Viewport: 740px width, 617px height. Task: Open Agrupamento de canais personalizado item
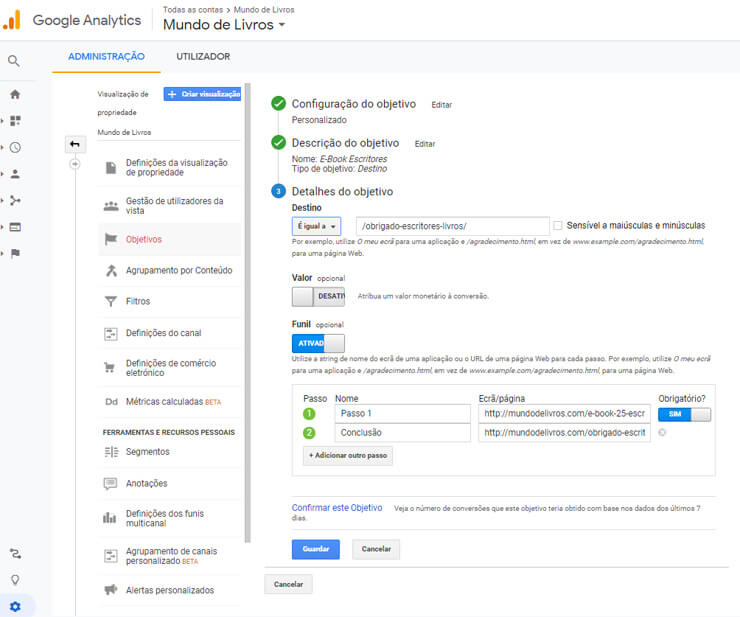coord(169,556)
